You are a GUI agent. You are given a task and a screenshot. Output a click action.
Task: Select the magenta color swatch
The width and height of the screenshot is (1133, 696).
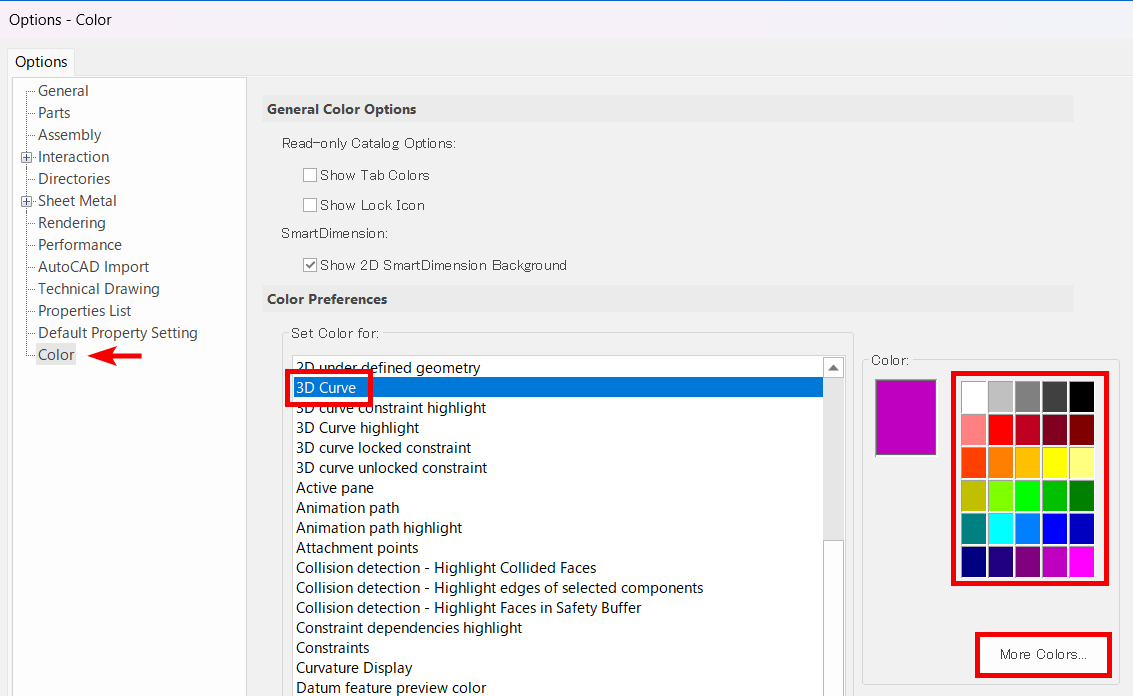point(1081,562)
